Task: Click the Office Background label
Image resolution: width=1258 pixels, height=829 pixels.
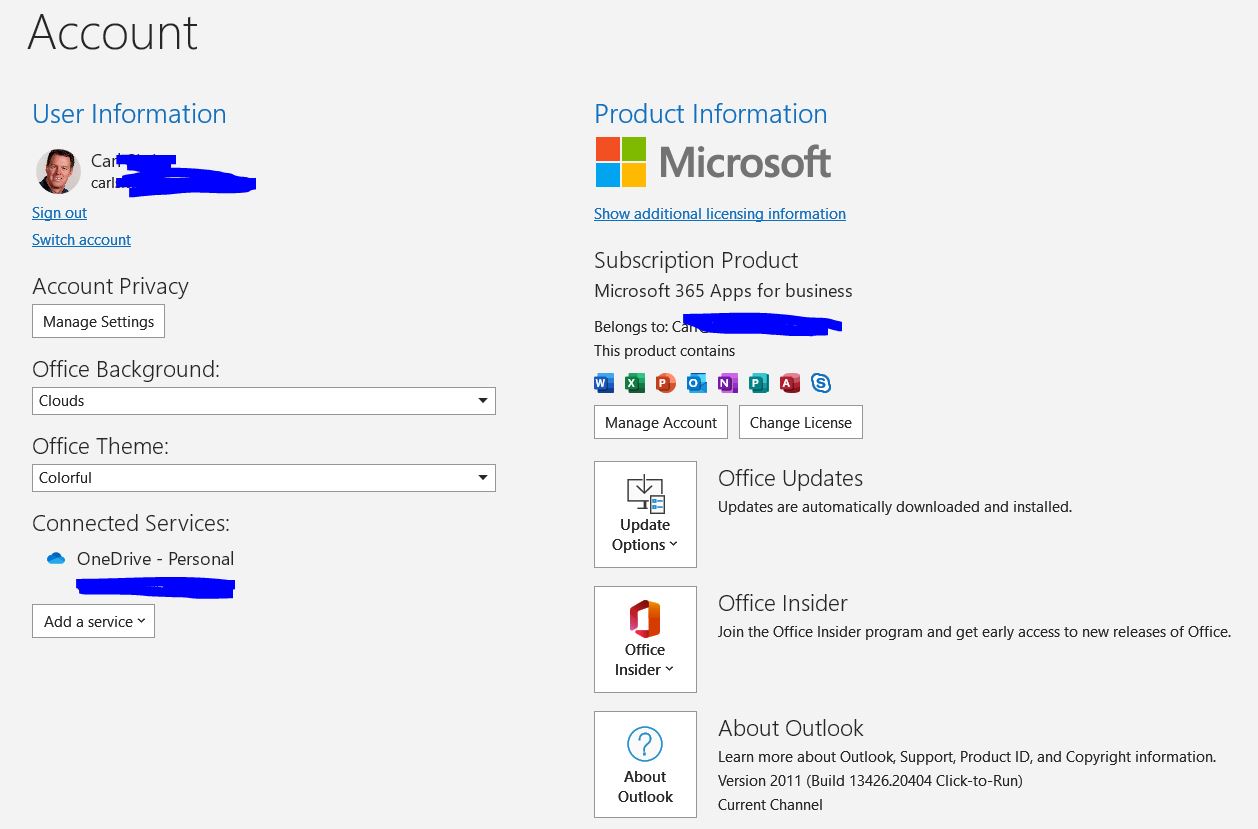Action: 126,369
